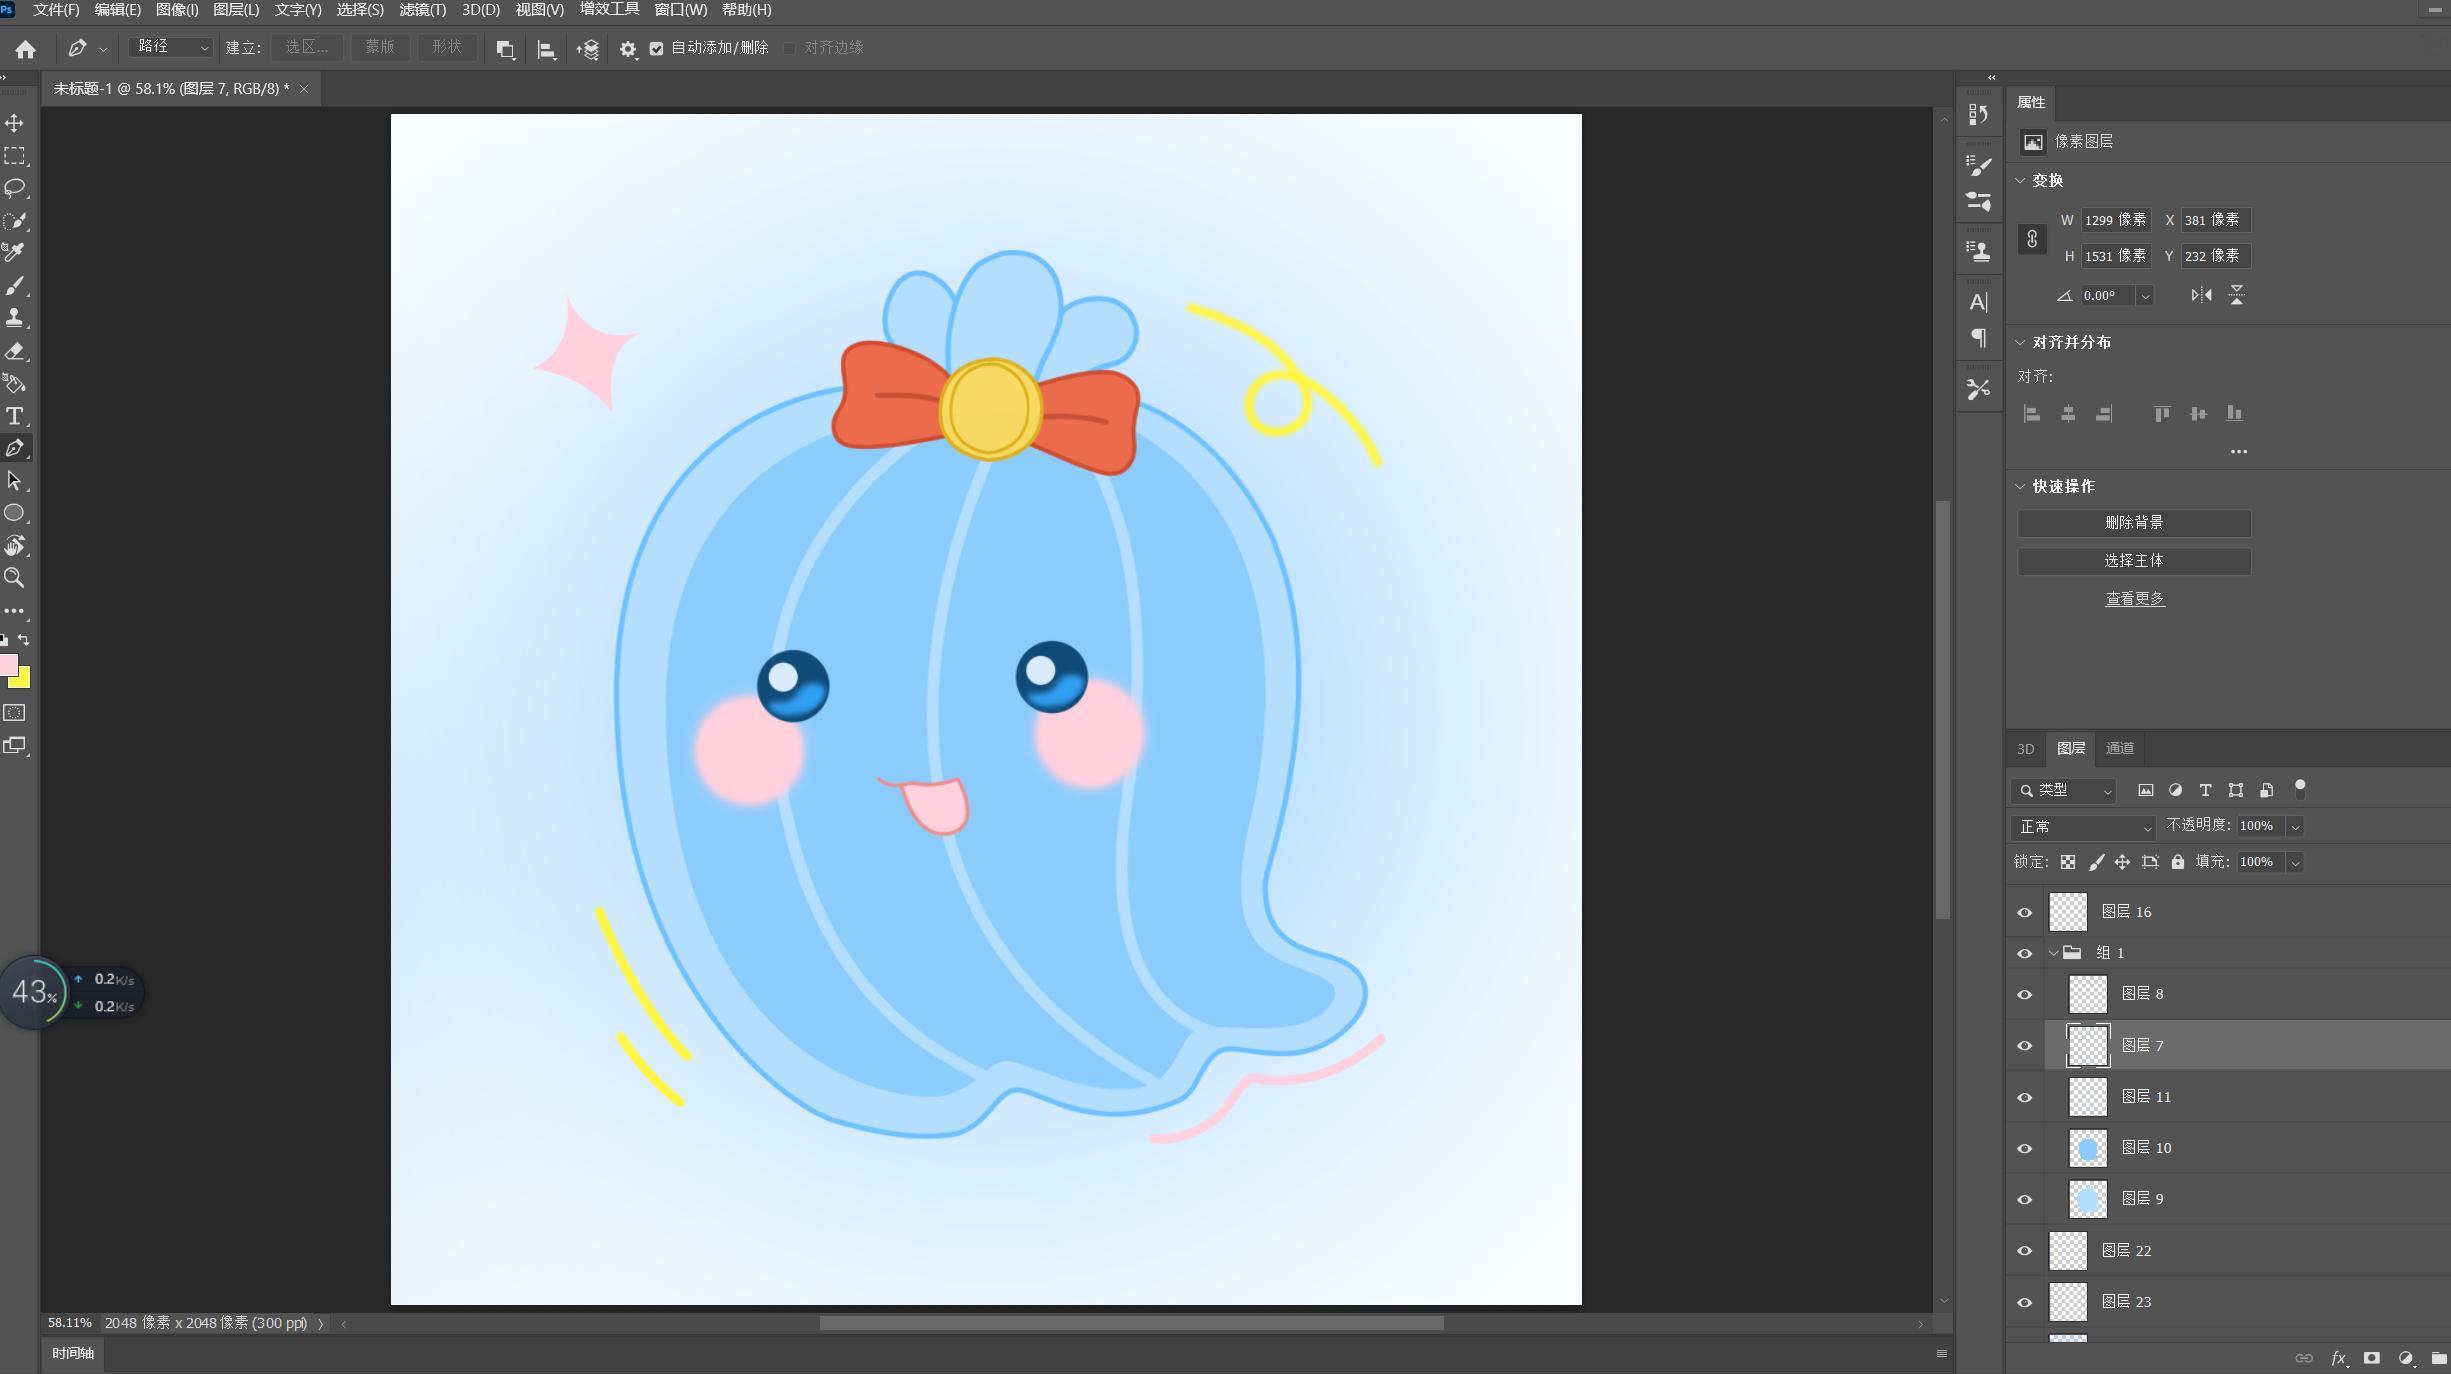Click the Home icon in options bar

pos(26,48)
